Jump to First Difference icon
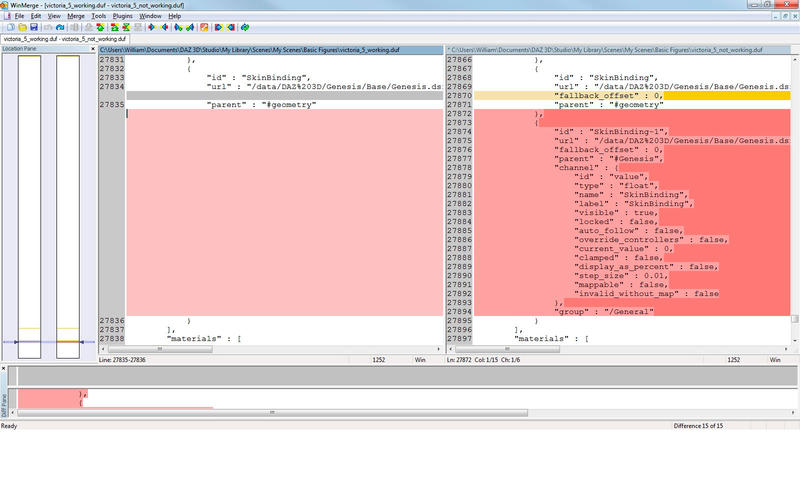 coord(115,27)
